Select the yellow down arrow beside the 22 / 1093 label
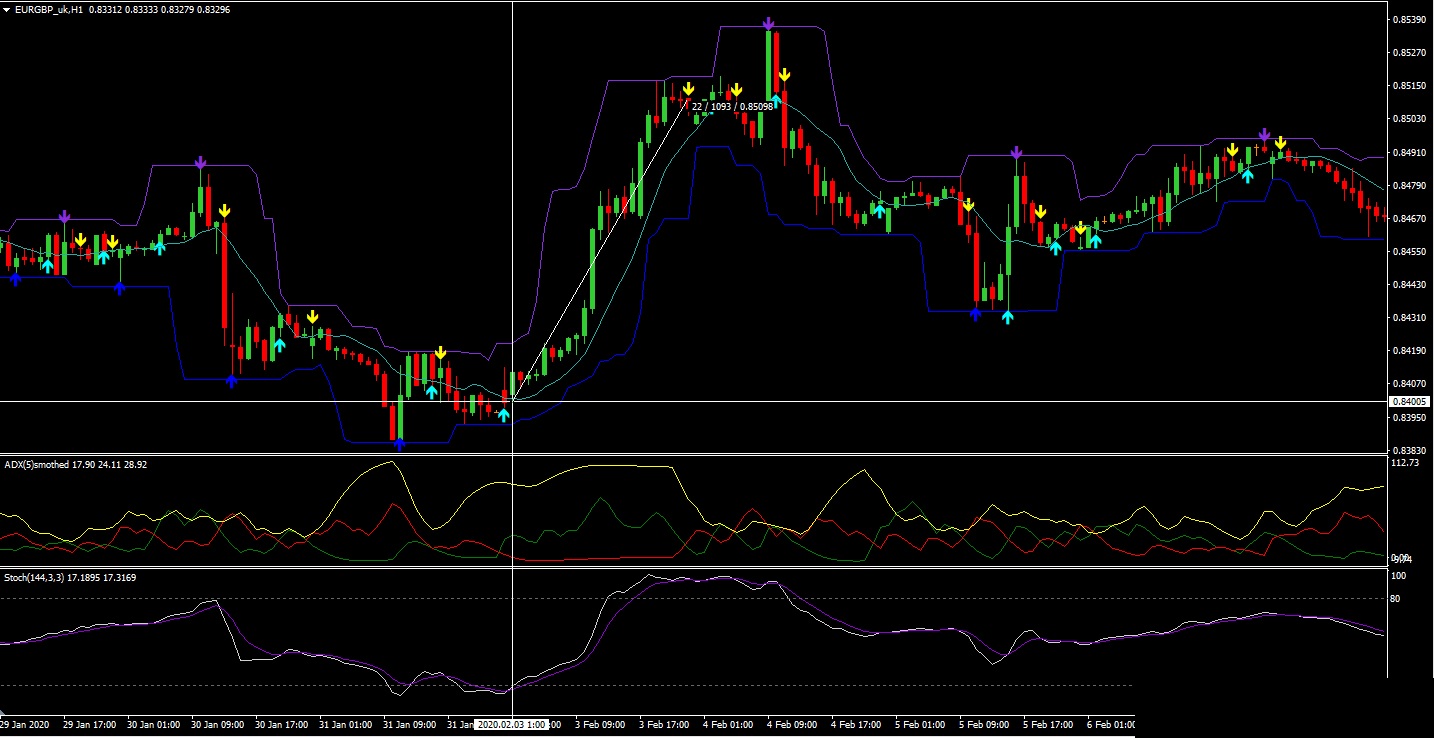The image size is (1434, 738). (689, 90)
